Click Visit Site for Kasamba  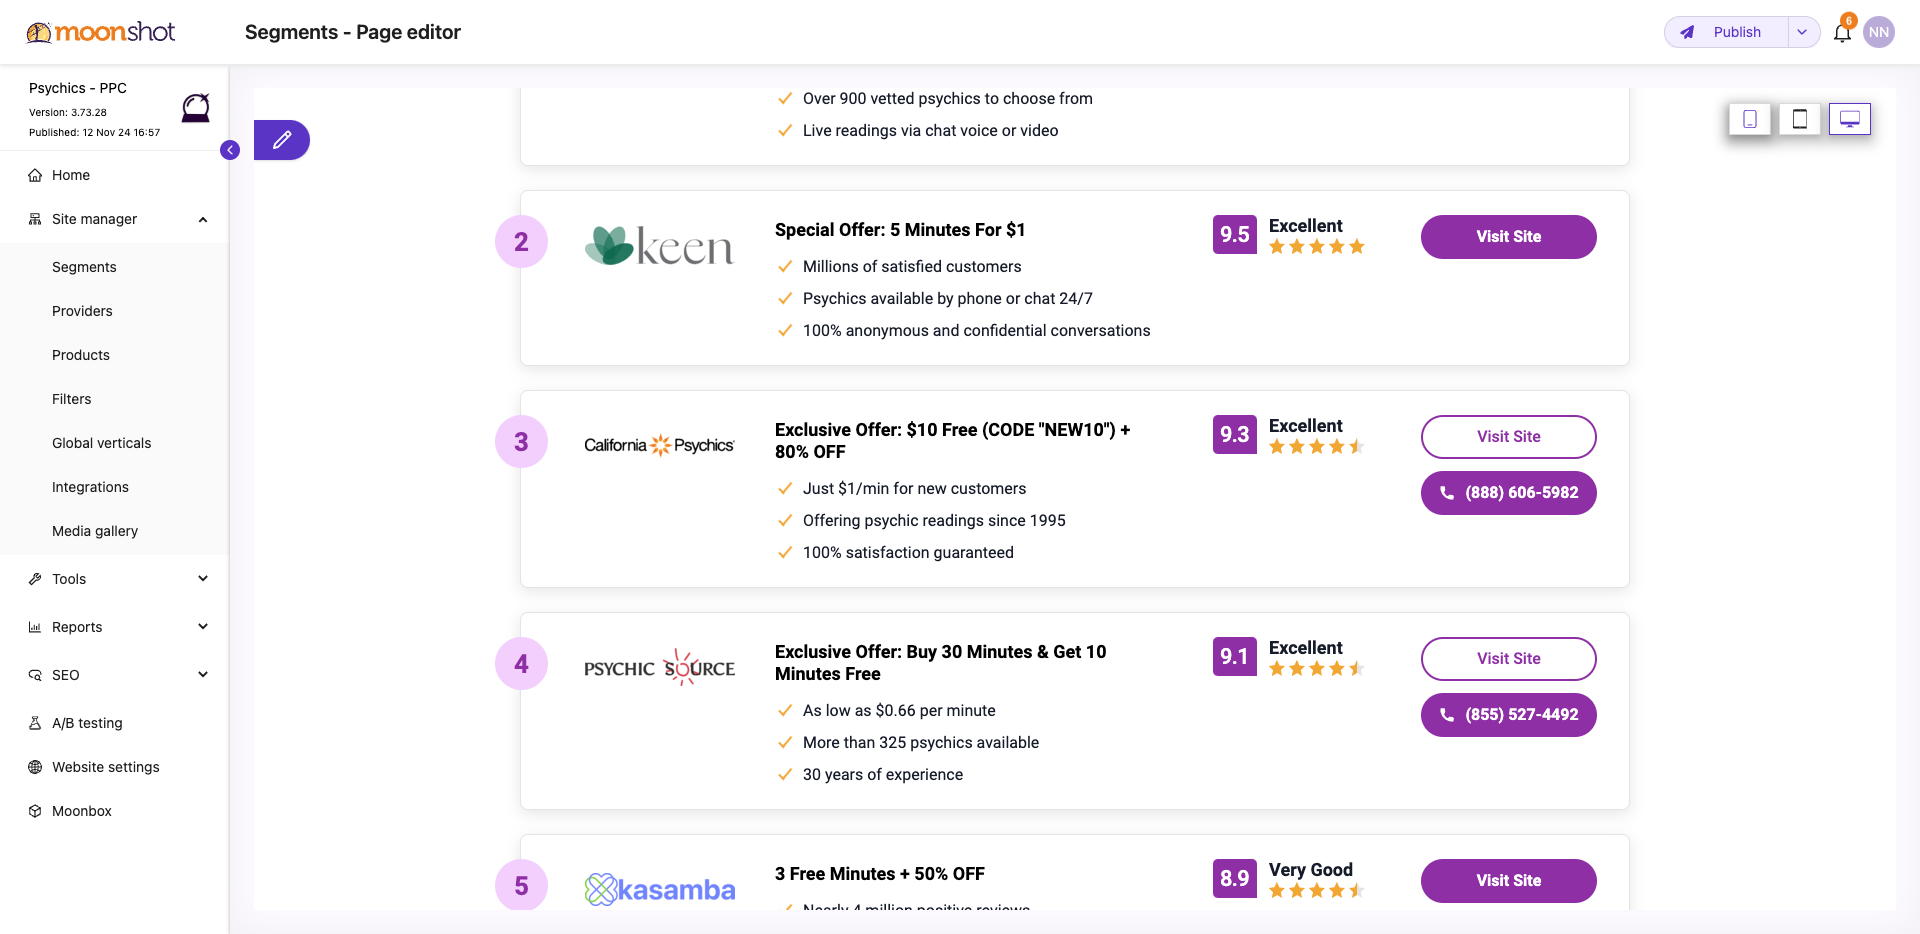point(1508,881)
